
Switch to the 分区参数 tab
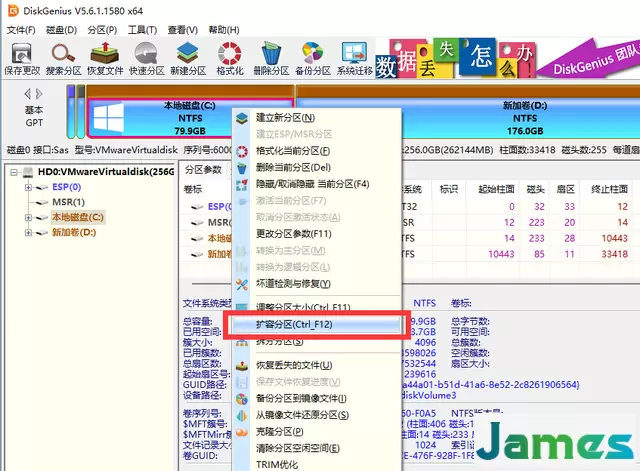[203, 170]
